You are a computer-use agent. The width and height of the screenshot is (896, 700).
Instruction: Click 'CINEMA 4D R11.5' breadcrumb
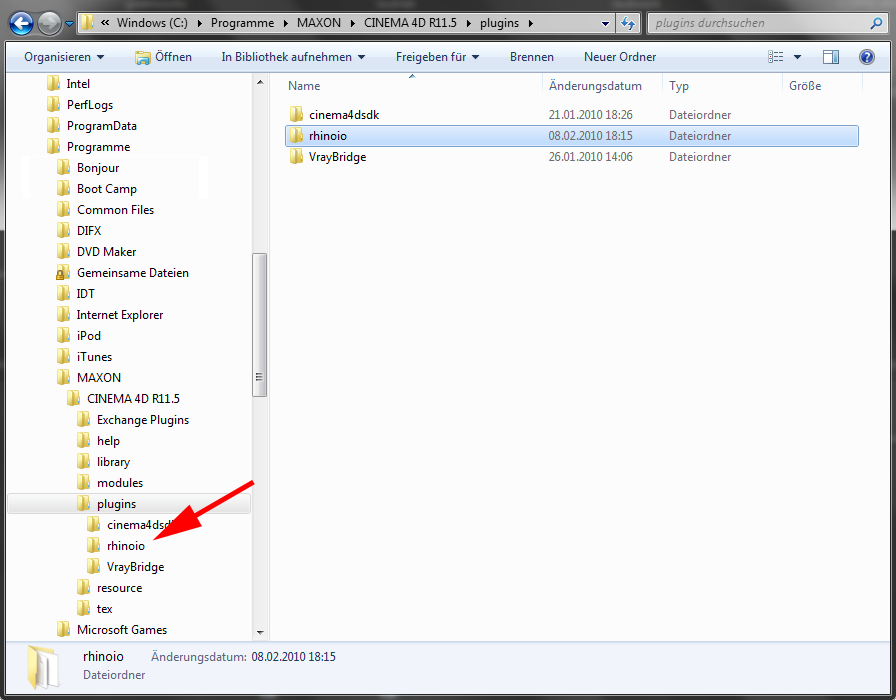point(410,23)
